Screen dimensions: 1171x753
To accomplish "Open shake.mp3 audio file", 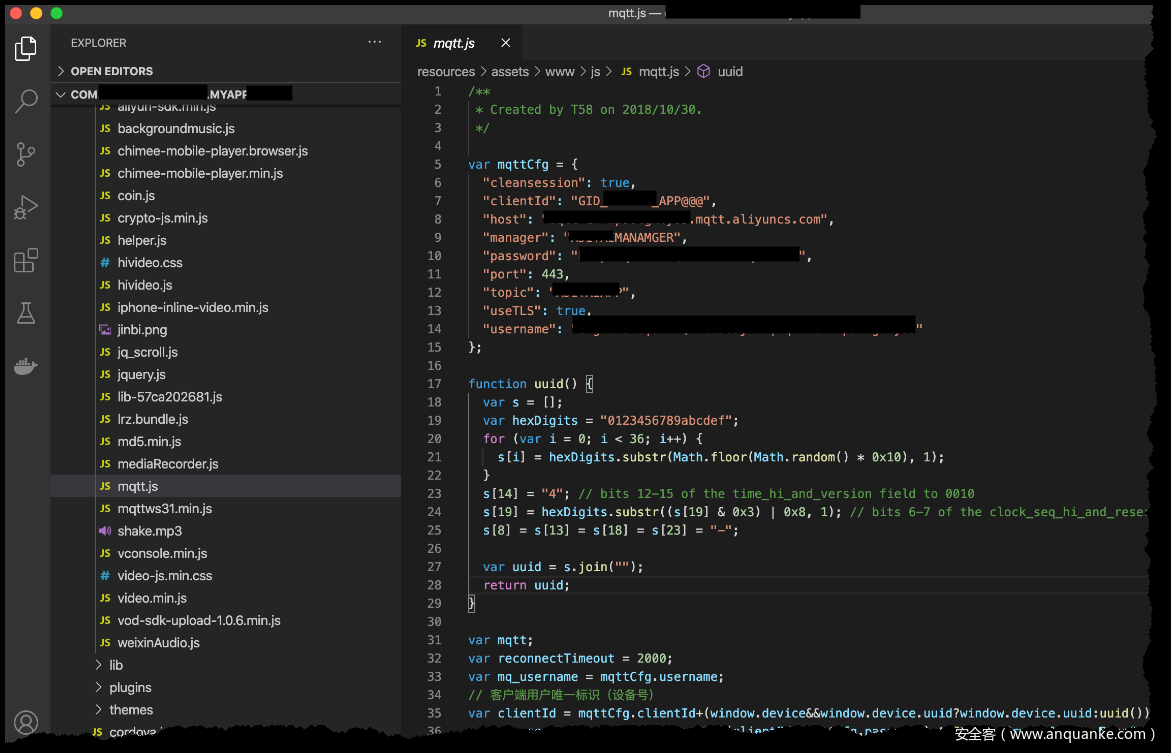I will point(149,531).
